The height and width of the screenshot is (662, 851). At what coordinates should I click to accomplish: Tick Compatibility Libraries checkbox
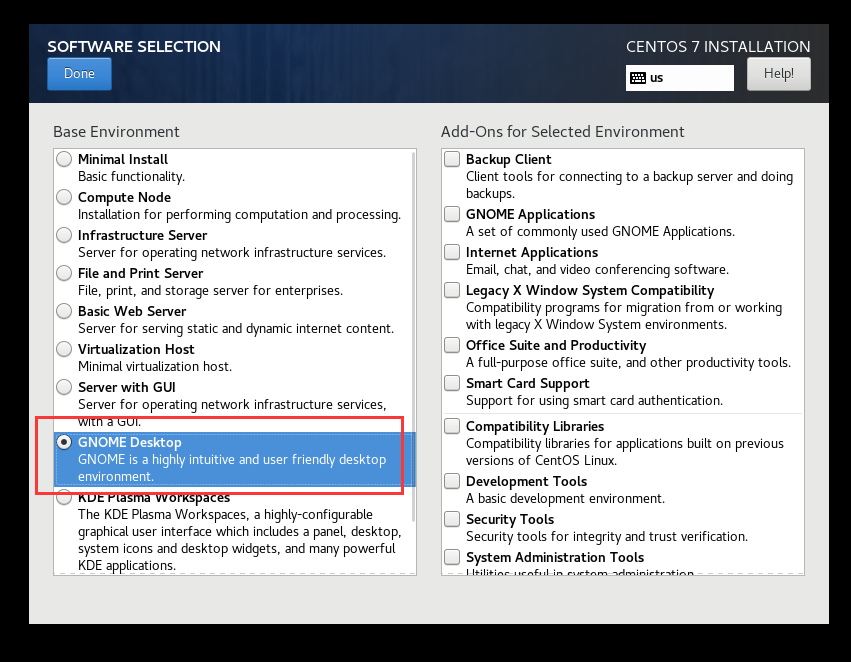(x=452, y=426)
